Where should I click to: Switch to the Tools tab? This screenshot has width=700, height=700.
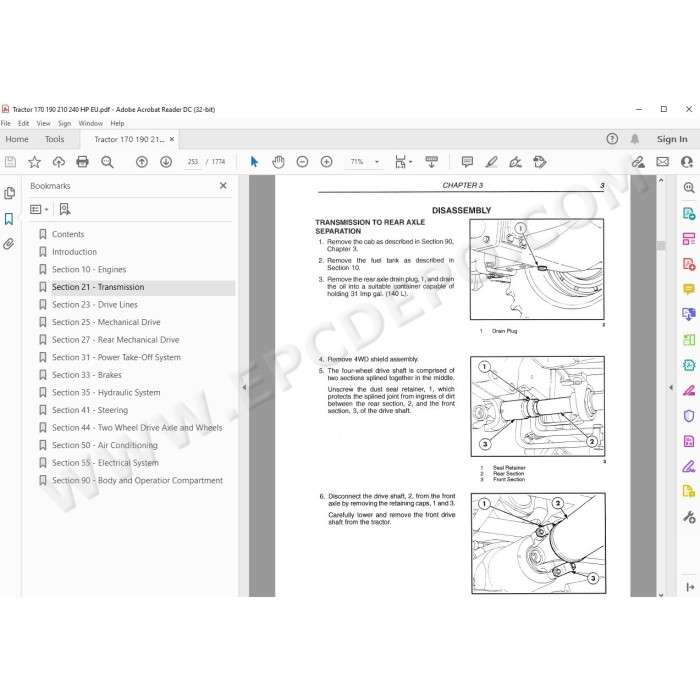54,139
